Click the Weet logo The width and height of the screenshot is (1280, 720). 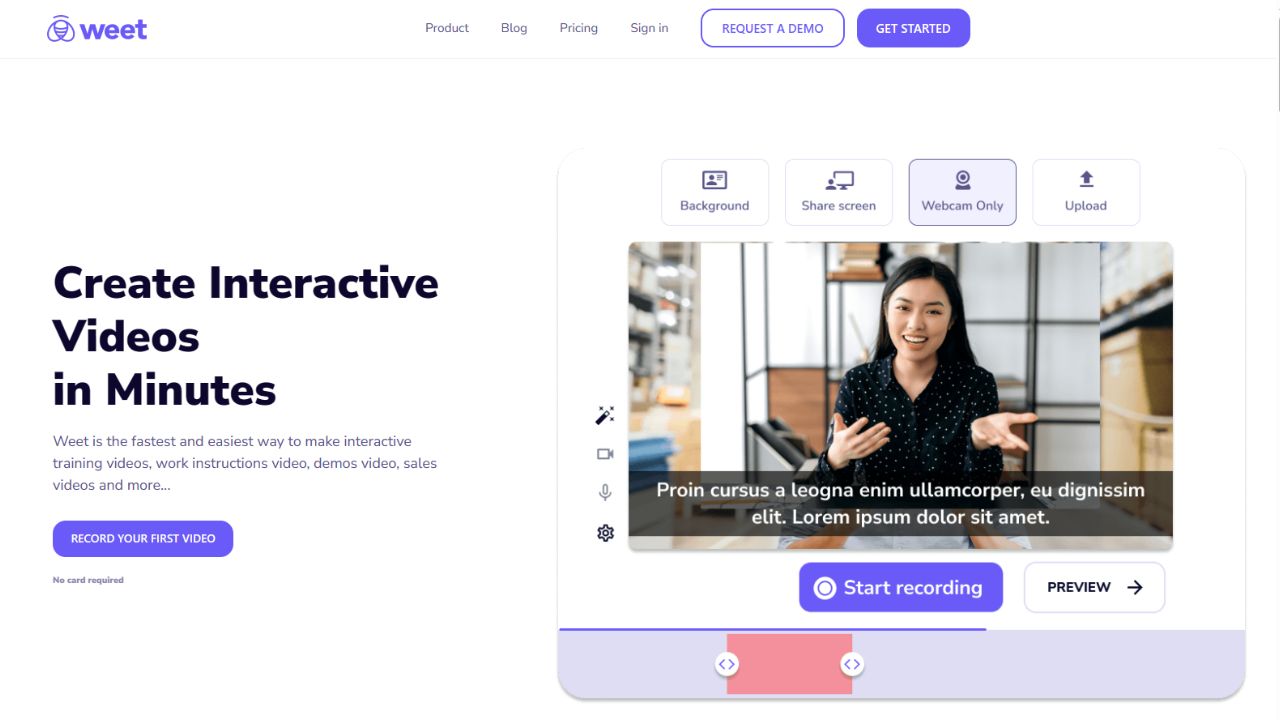[x=97, y=29]
